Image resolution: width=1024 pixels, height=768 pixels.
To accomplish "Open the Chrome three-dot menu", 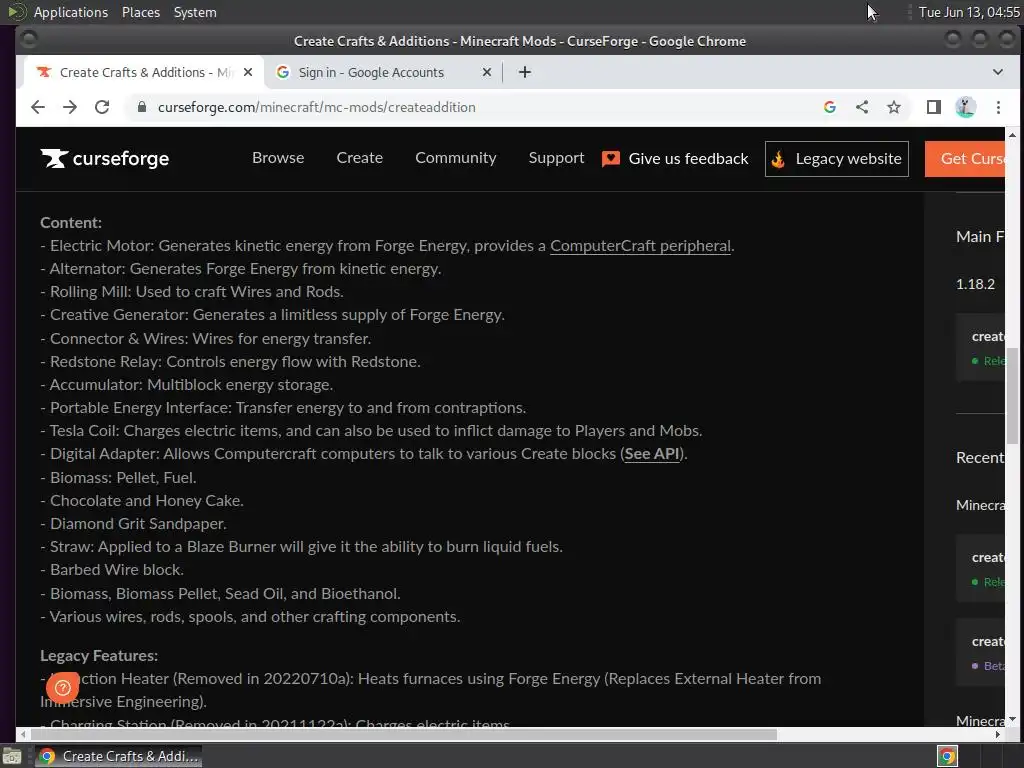I will (998, 107).
